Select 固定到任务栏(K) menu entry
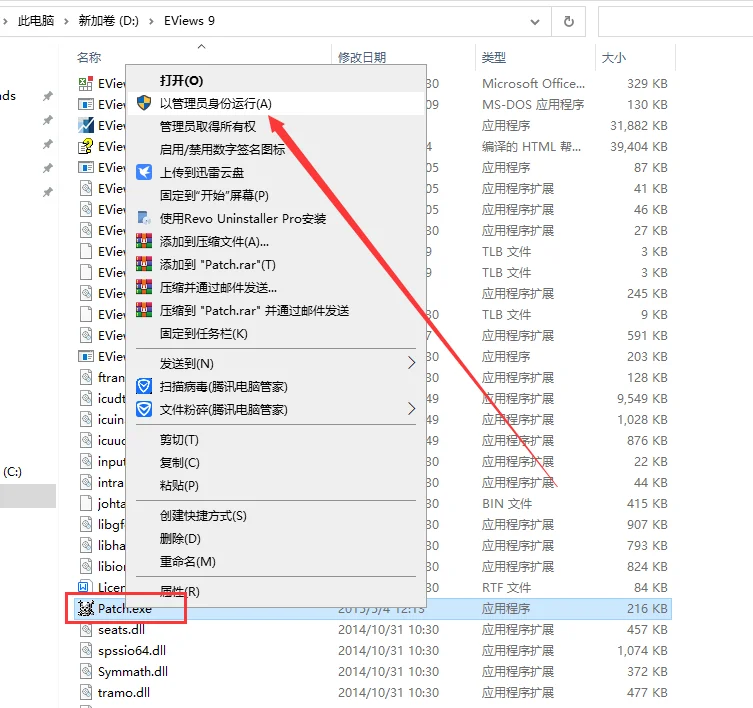Viewport: 753px width, 708px height. click(x=203, y=333)
